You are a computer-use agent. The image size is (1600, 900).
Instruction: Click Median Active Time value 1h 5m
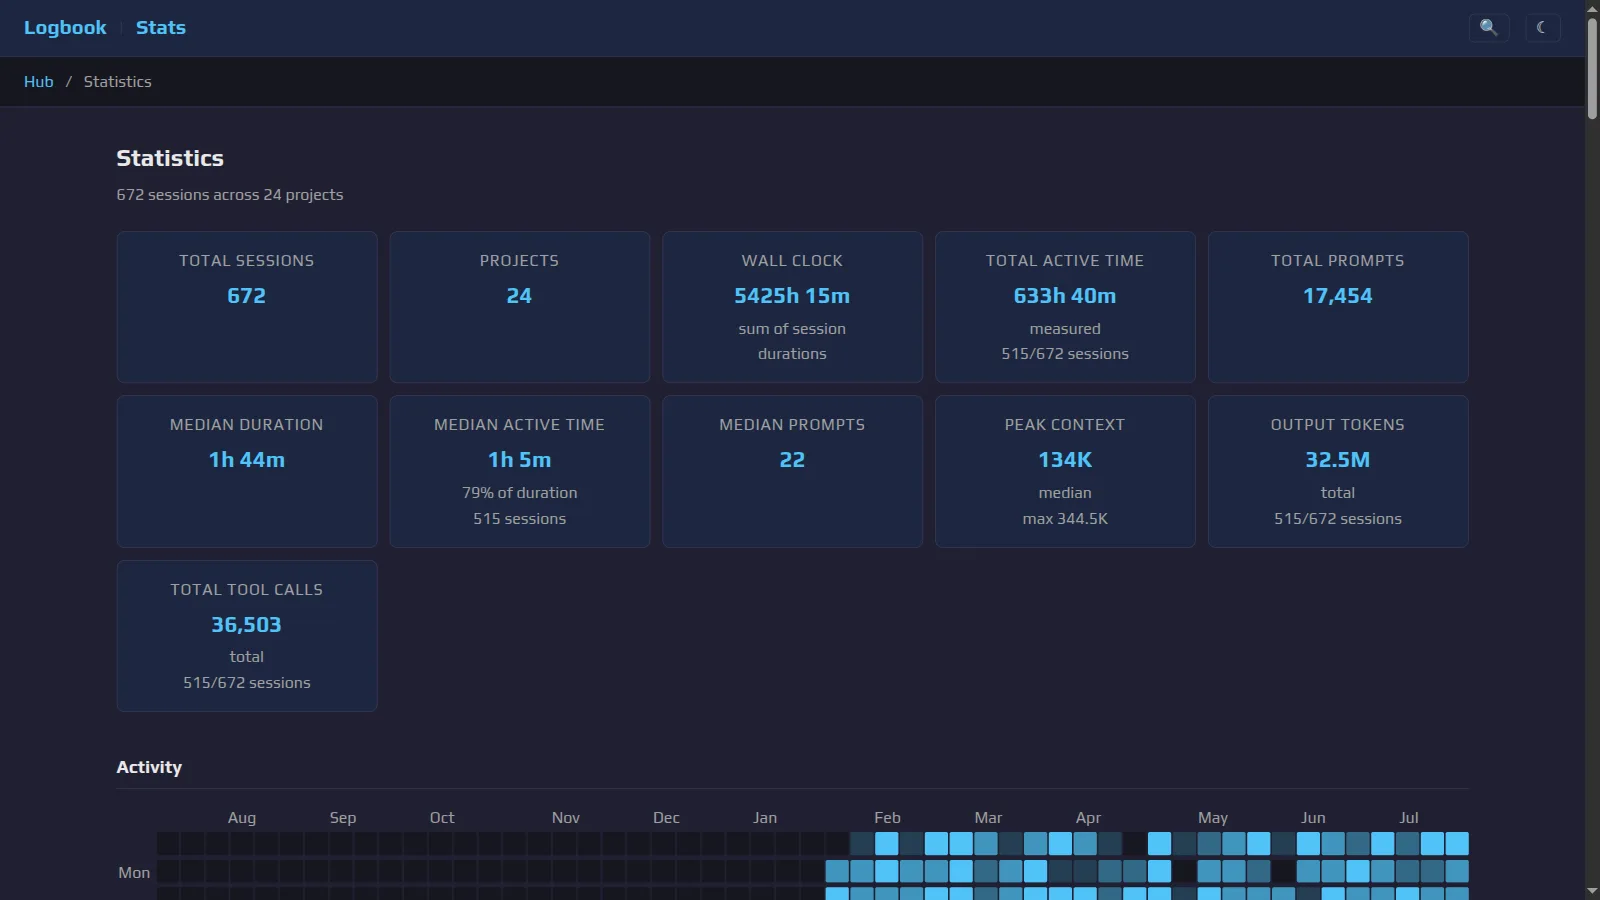520,460
